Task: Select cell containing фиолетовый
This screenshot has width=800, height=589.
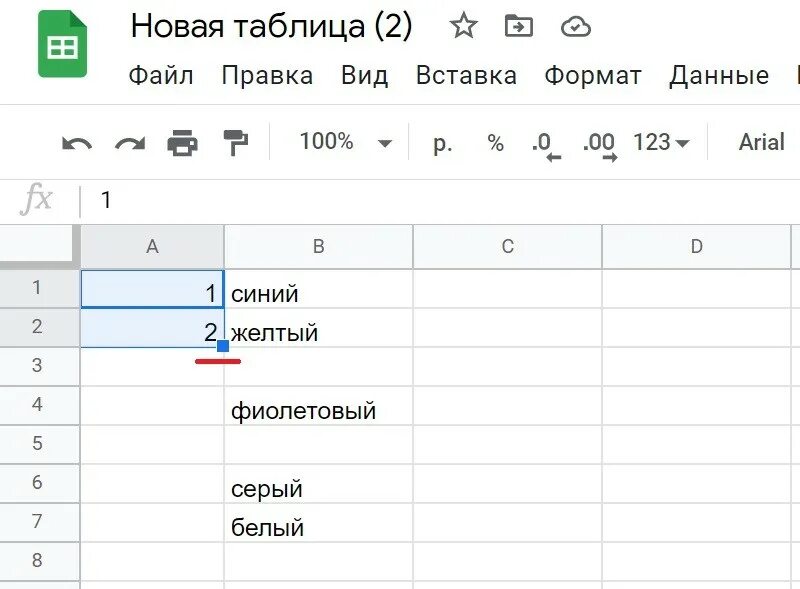Action: click(x=318, y=410)
